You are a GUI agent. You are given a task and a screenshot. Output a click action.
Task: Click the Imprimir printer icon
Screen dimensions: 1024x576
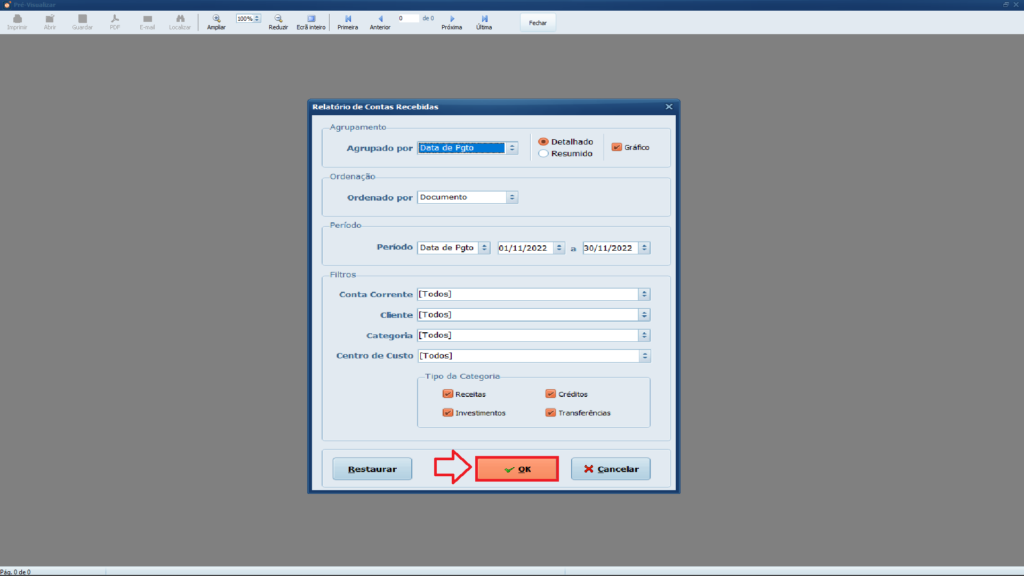(x=17, y=19)
